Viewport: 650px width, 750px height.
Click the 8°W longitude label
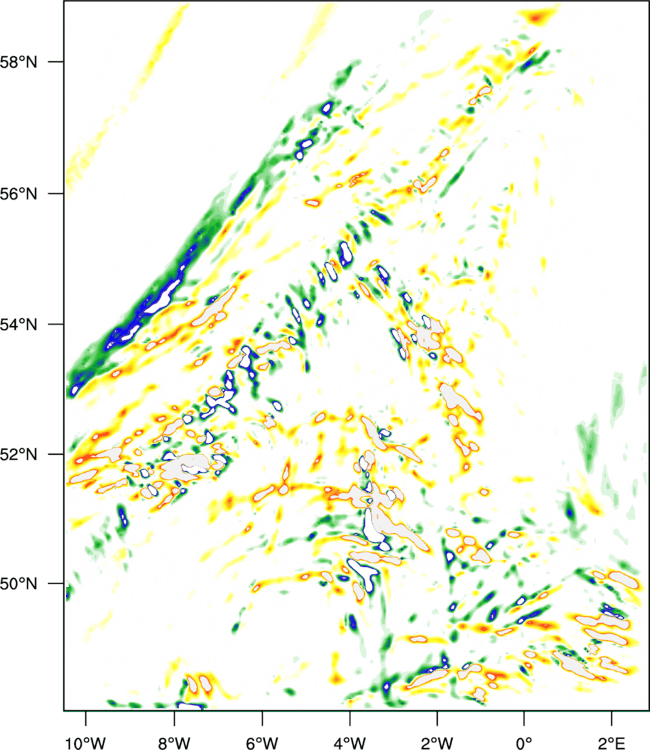[174, 742]
